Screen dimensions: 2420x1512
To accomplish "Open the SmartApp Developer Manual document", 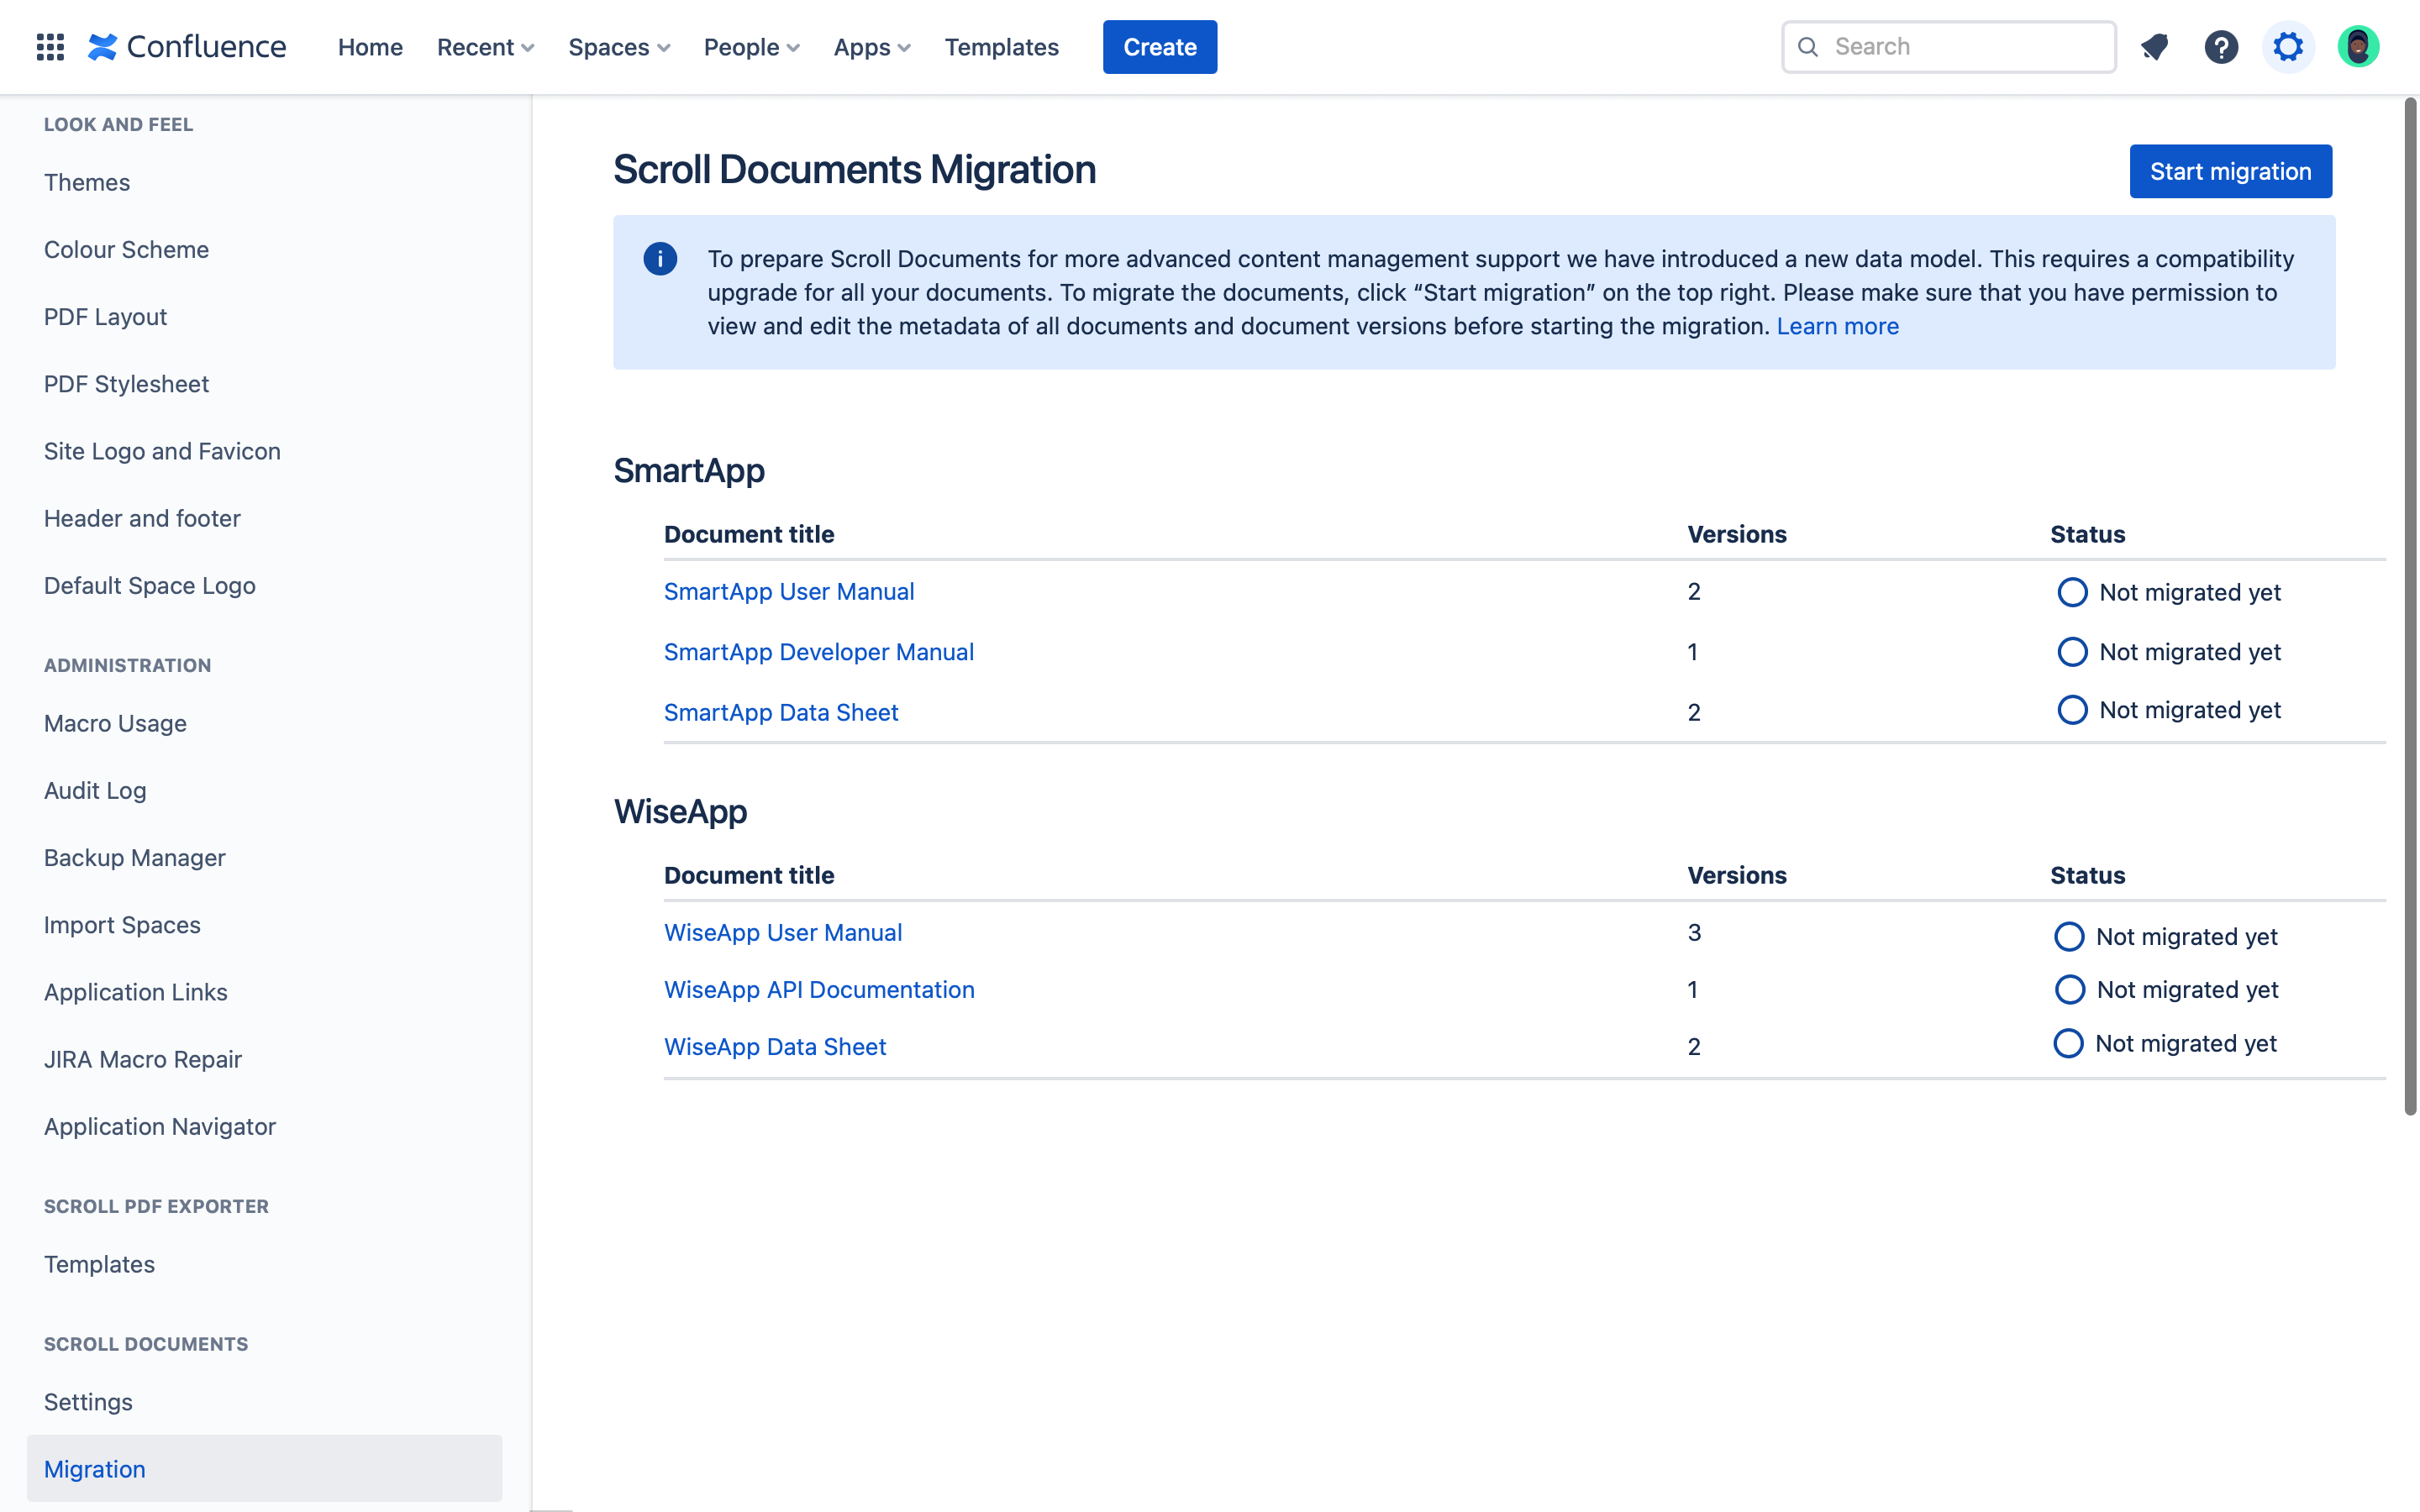I will point(819,650).
